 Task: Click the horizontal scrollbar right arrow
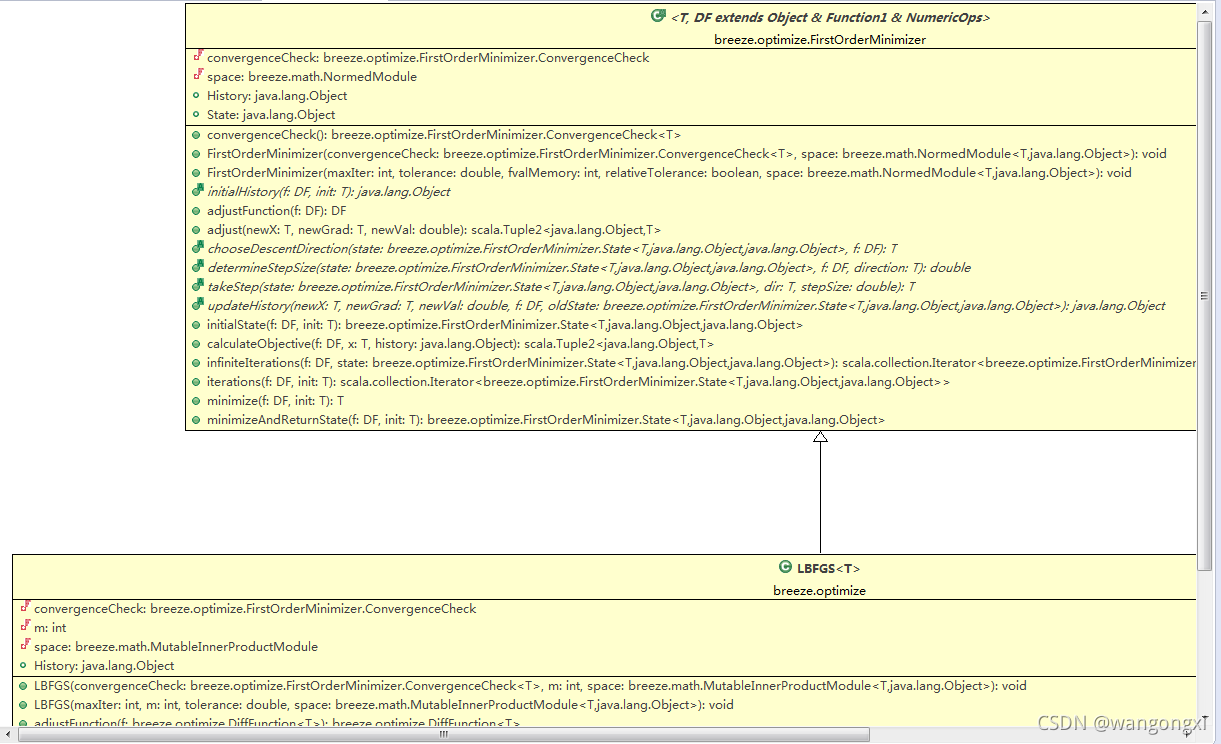1189,735
